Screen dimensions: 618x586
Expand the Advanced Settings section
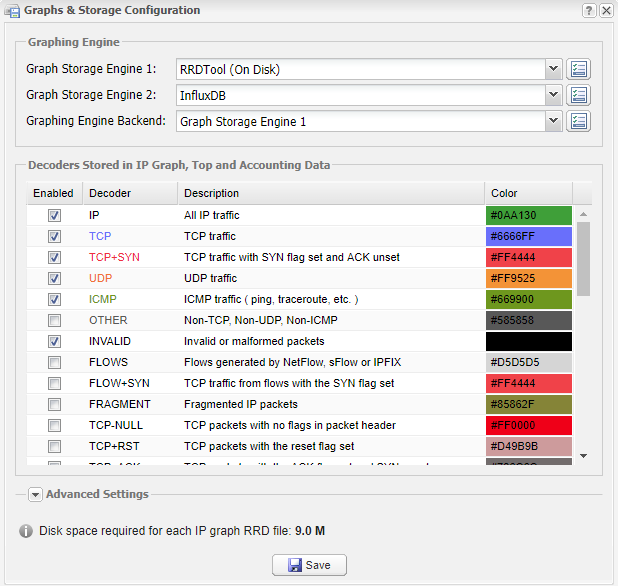tap(35, 494)
